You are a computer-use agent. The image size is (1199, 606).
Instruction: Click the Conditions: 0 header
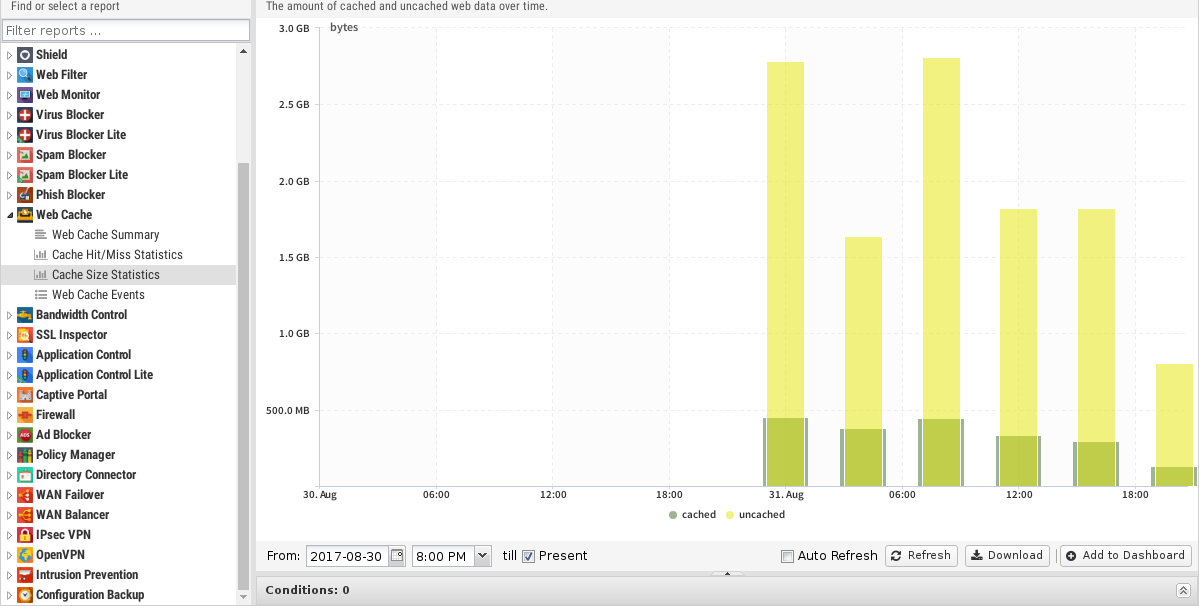pyautogui.click(x=307, y=590)
